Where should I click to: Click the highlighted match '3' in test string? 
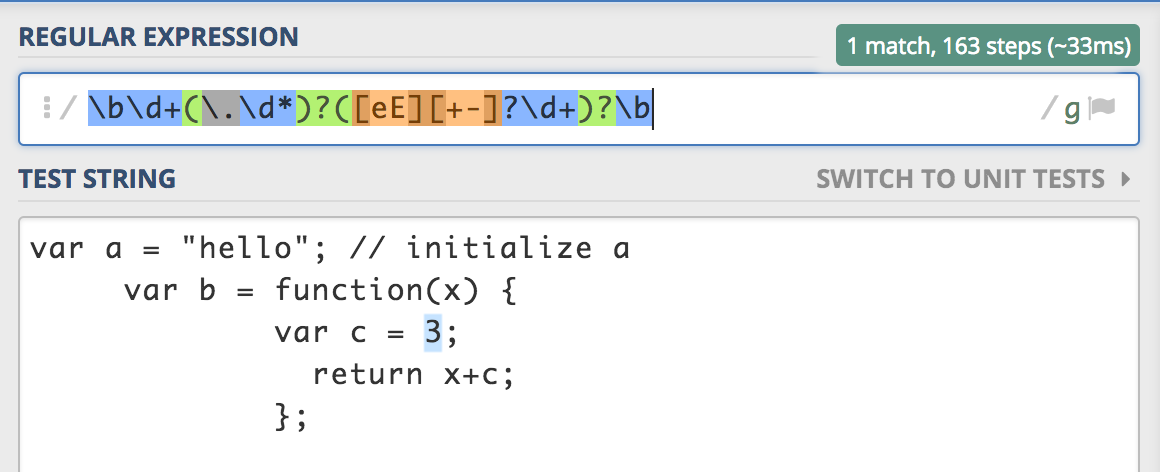pyautogui.click(x=433, y=333)
